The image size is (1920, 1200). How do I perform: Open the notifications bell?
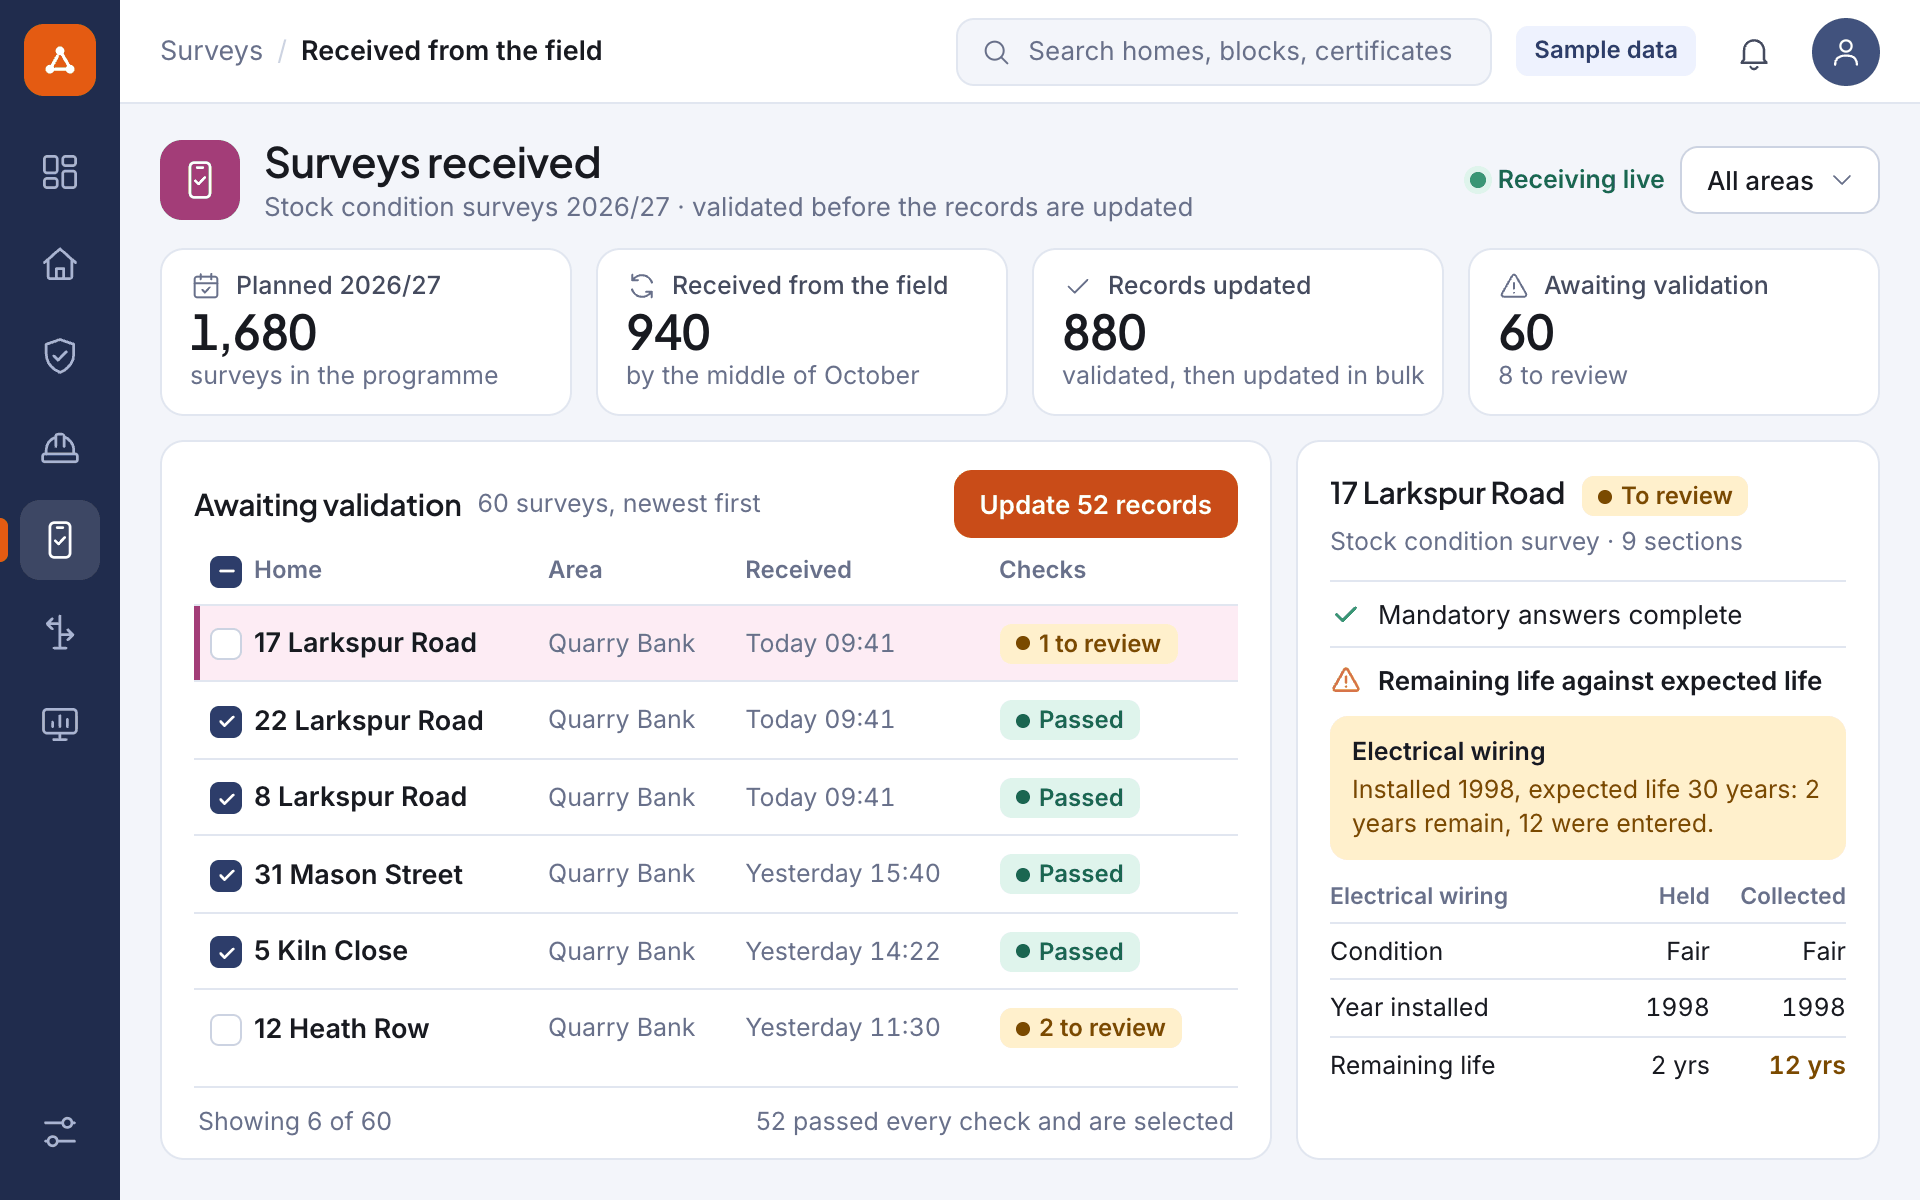tap(1754, 53)
